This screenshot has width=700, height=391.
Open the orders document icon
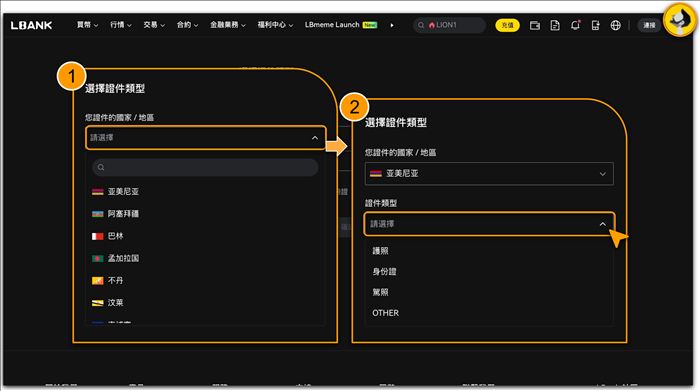point(554,25)
